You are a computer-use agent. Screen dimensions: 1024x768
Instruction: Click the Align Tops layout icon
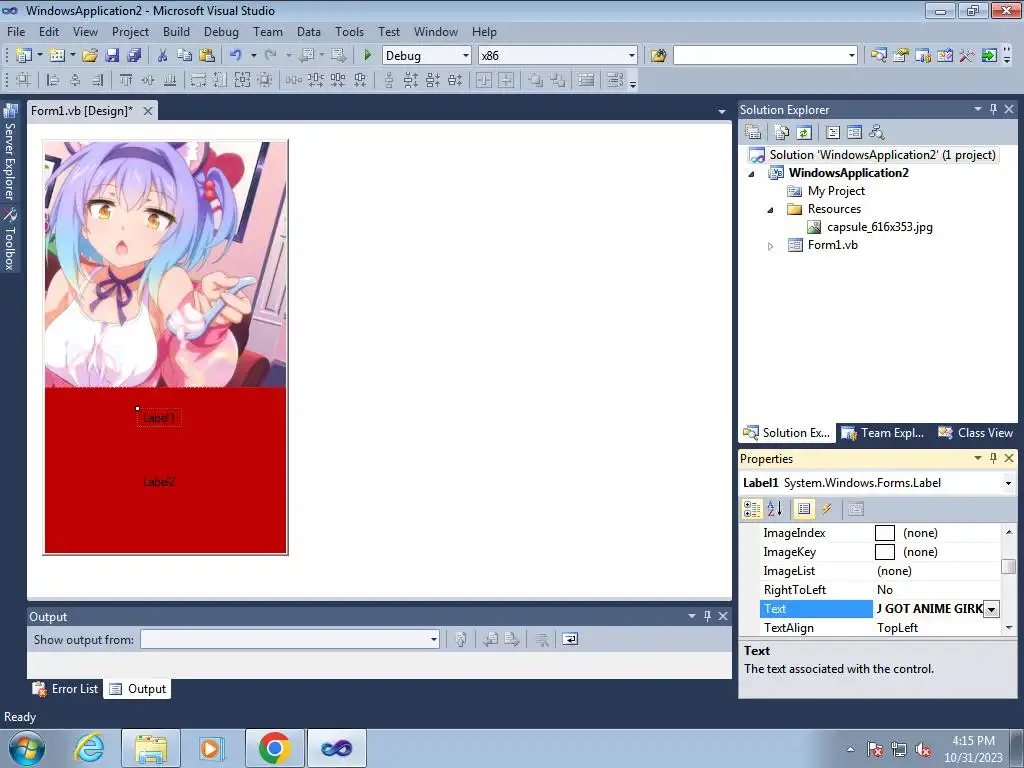click(x=126, y=80)
